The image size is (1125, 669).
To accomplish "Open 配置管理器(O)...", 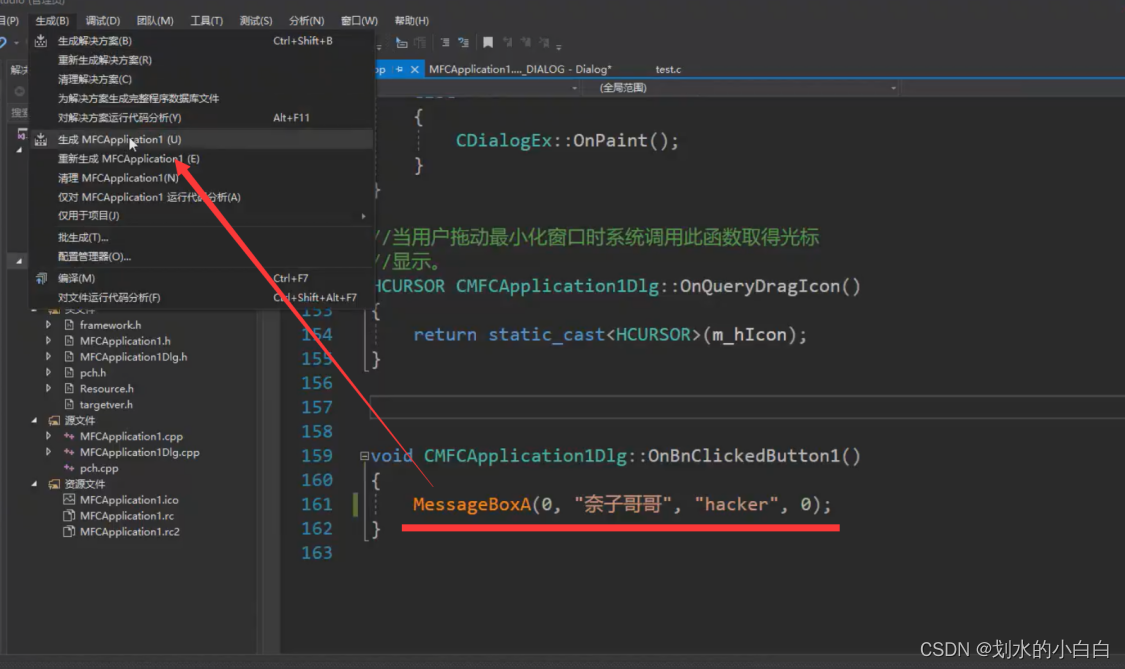I will (x=202, y=256).
